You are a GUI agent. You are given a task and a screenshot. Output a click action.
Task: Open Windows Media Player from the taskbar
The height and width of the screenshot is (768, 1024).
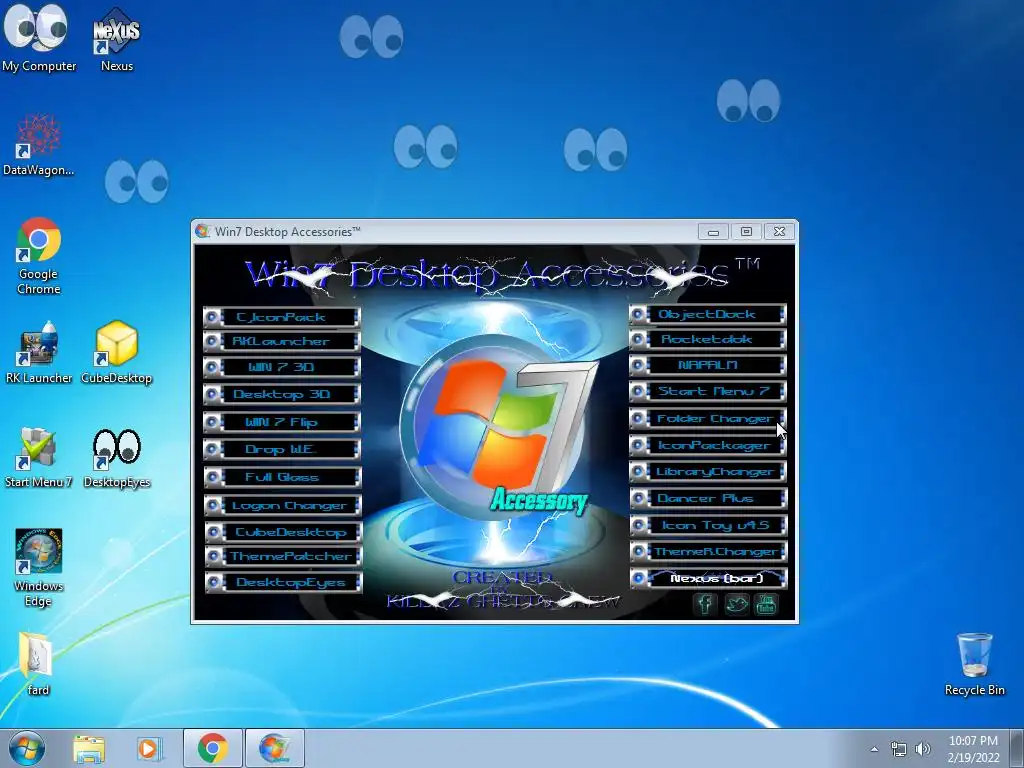(150, 748)
